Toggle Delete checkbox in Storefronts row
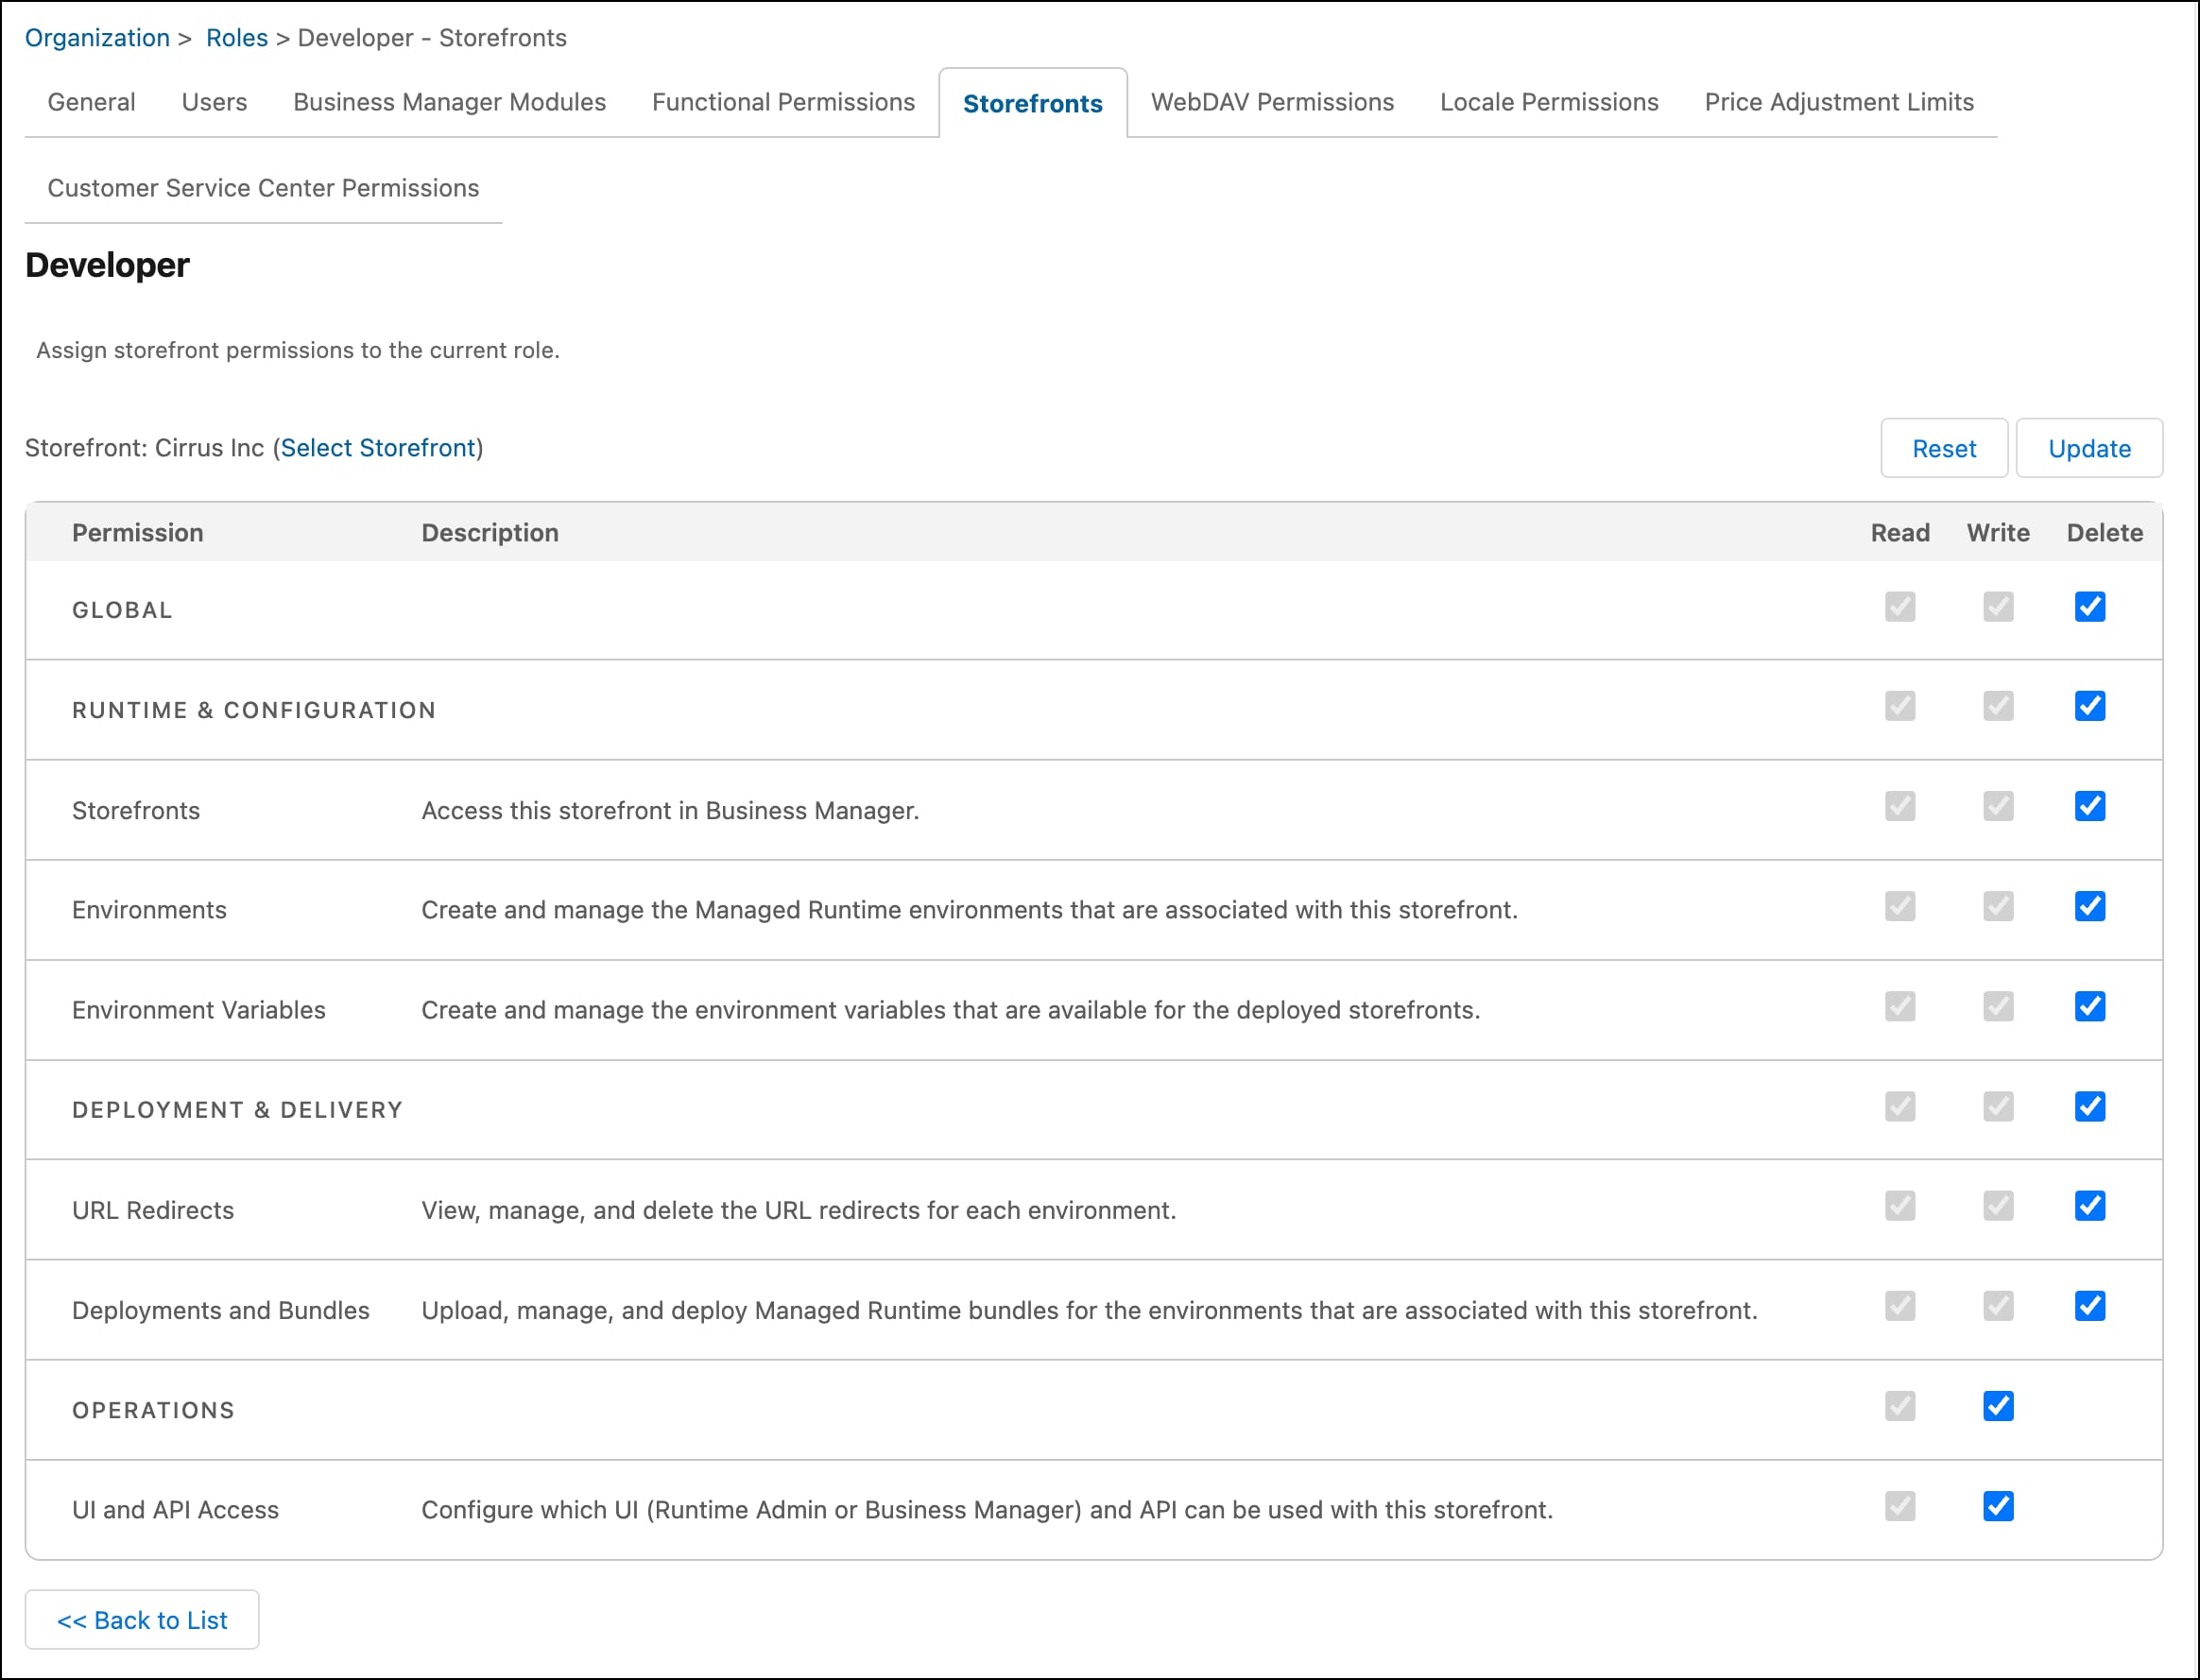The image size is (2200, 1680). pos(2089,807)
